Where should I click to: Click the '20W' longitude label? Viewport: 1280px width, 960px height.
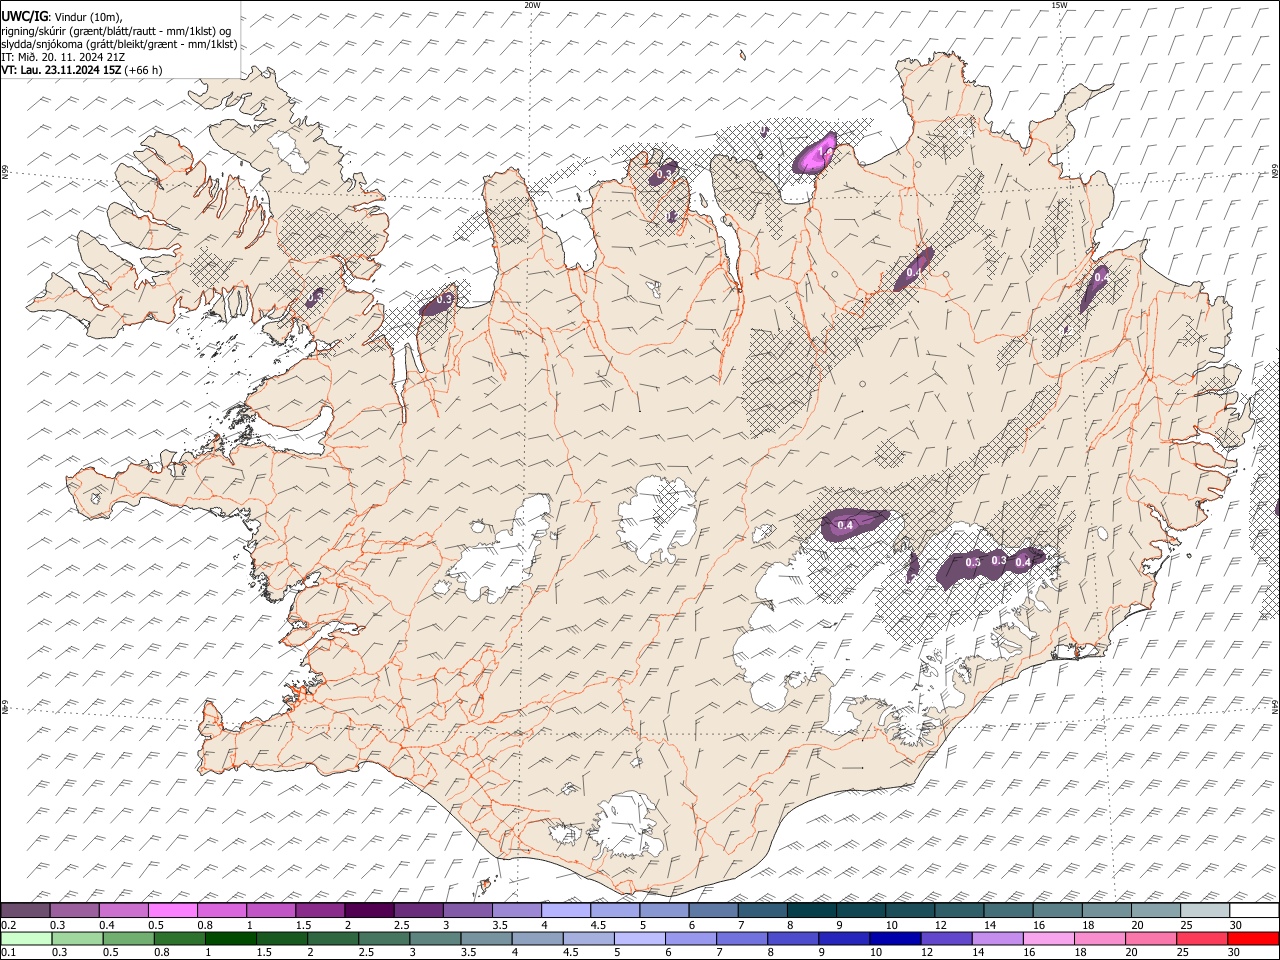tap(532, 5)
